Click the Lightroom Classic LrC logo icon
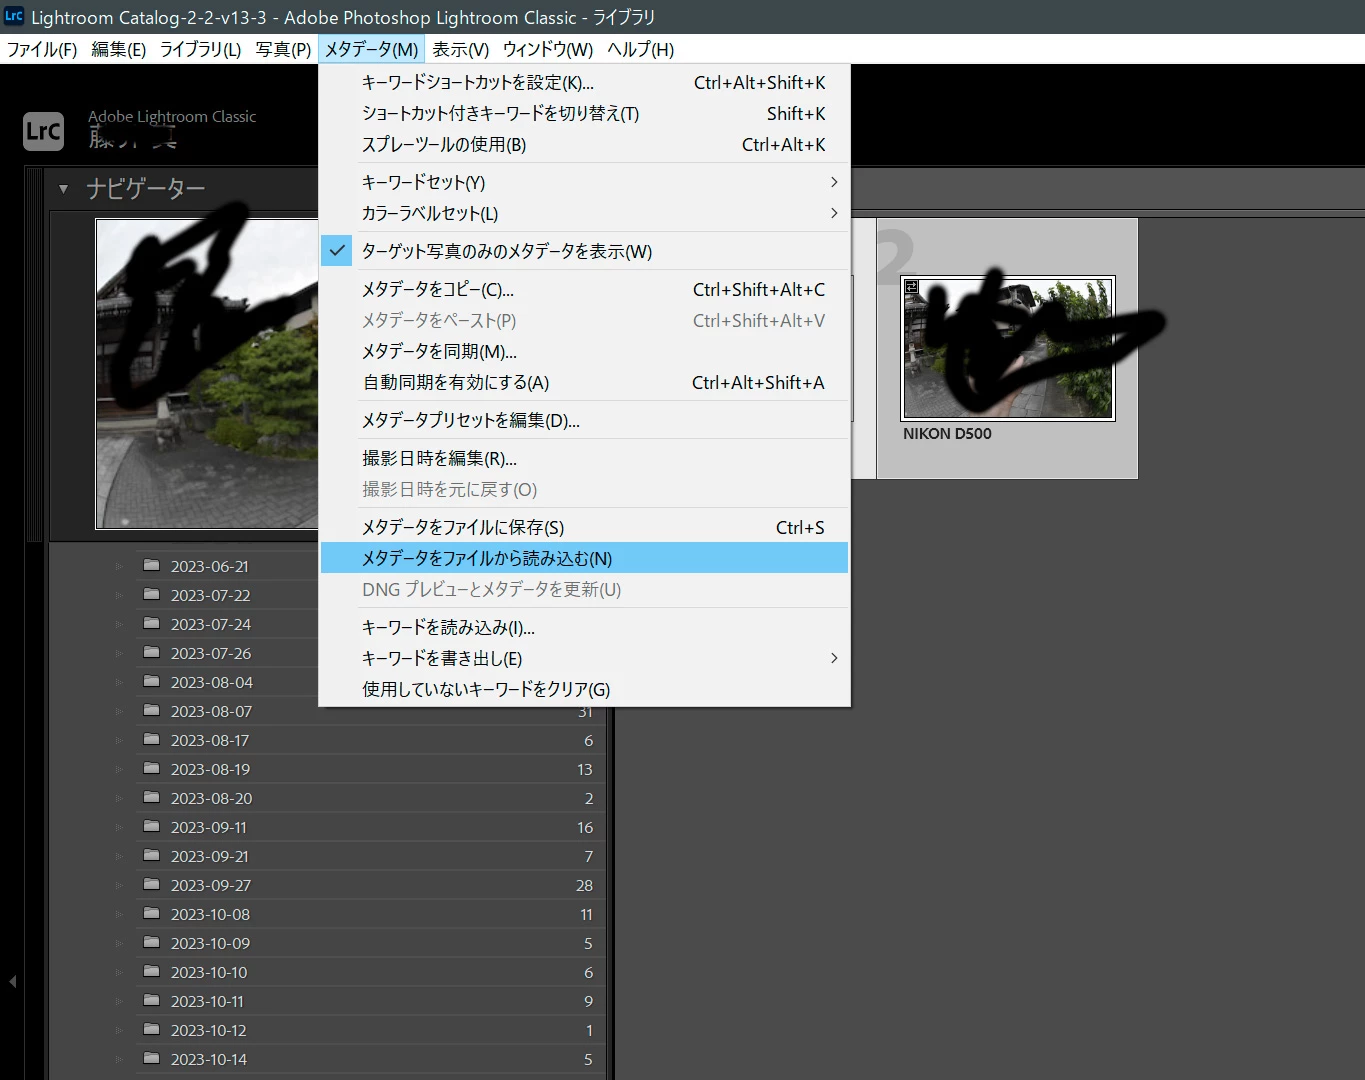Viewport: 1365px width, 1080px height. 43,131
